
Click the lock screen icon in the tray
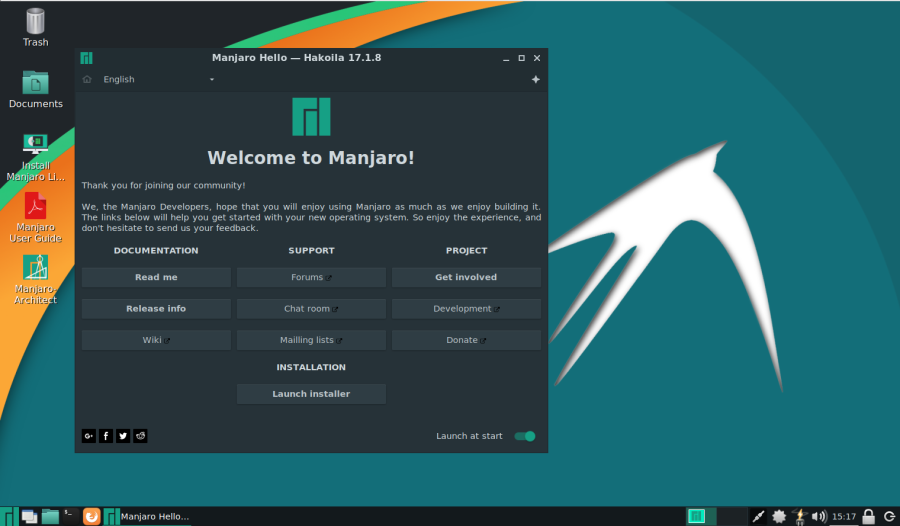869,516
